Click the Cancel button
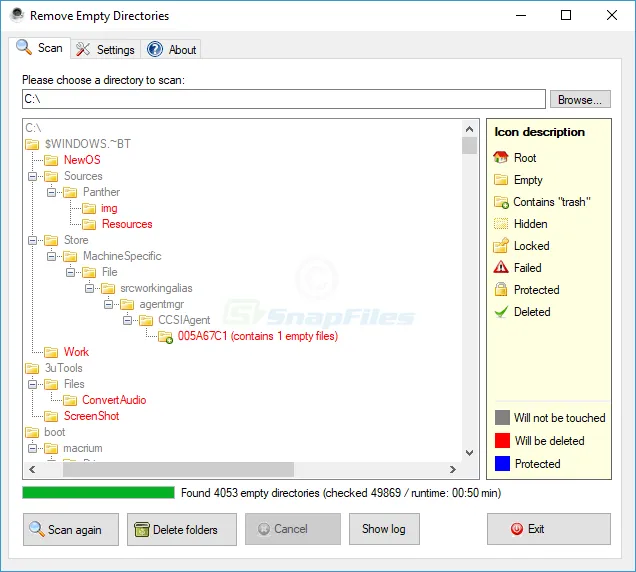This screenshot has height=572, width=636. (293, 529)
